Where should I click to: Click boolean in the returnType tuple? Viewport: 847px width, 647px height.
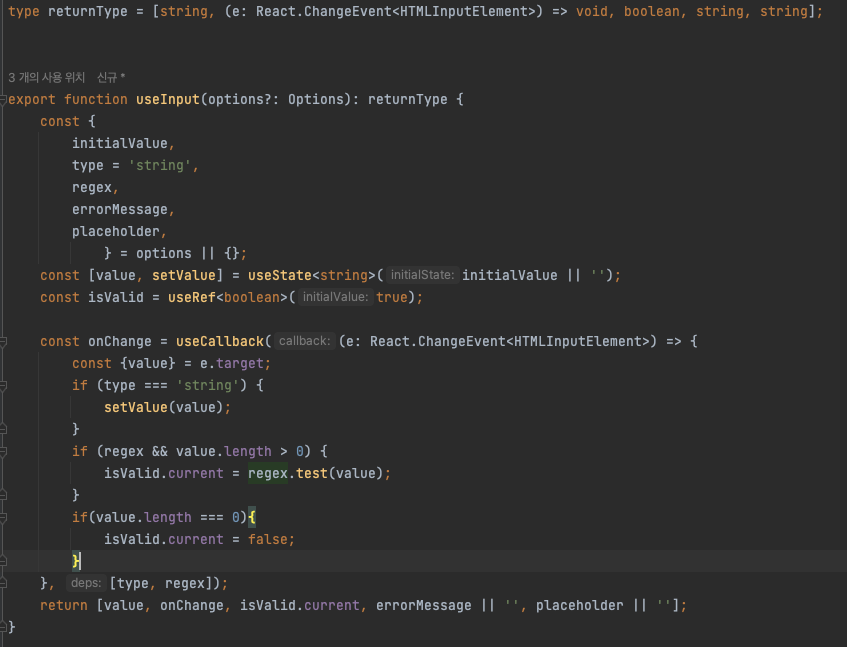[651, 11]
